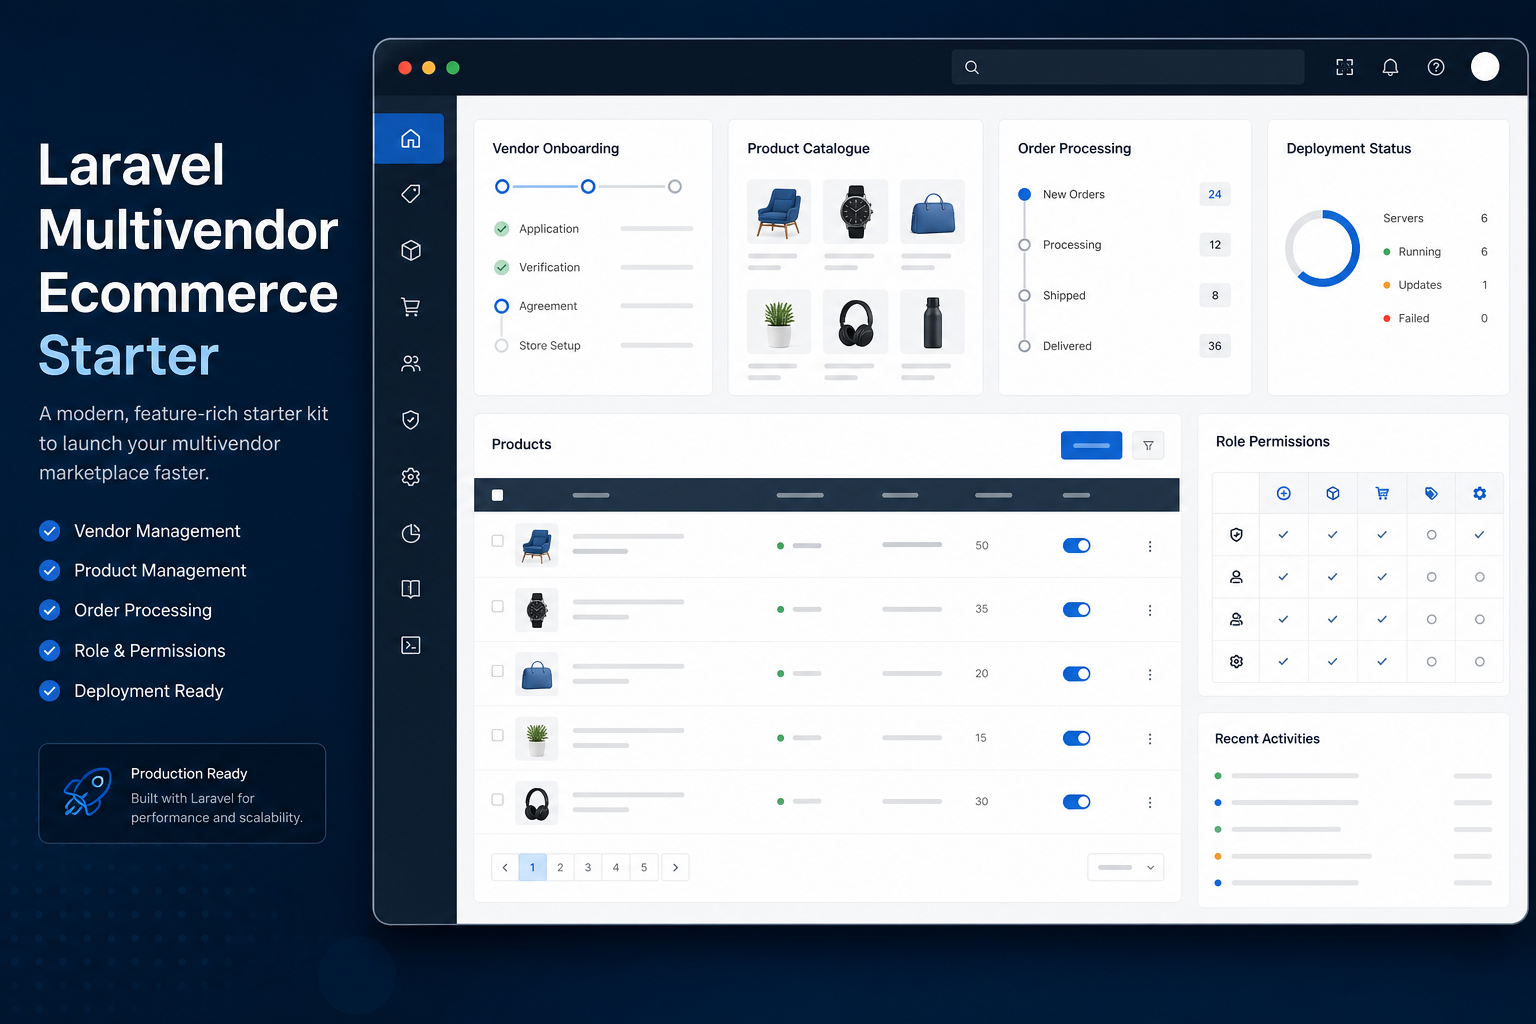Screen dimensions: 1536x1024
Task: Open the black bottle catalogue thumbnail
Action: [932, 322]
